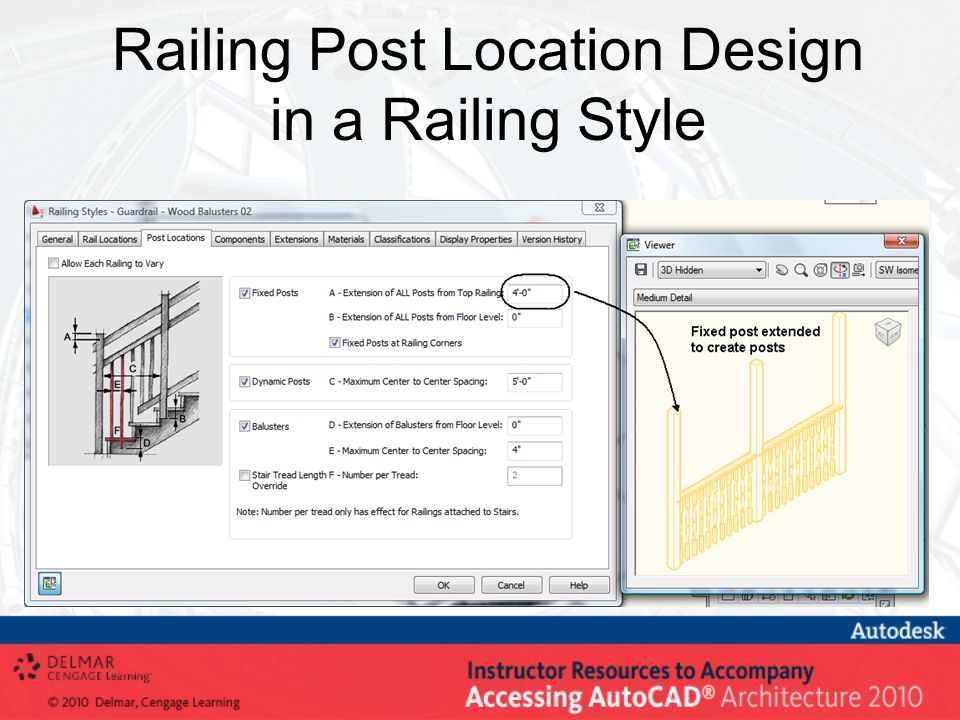Click the Help button
The height and width of the screenshot is (720, 960).
click(579, 585)
